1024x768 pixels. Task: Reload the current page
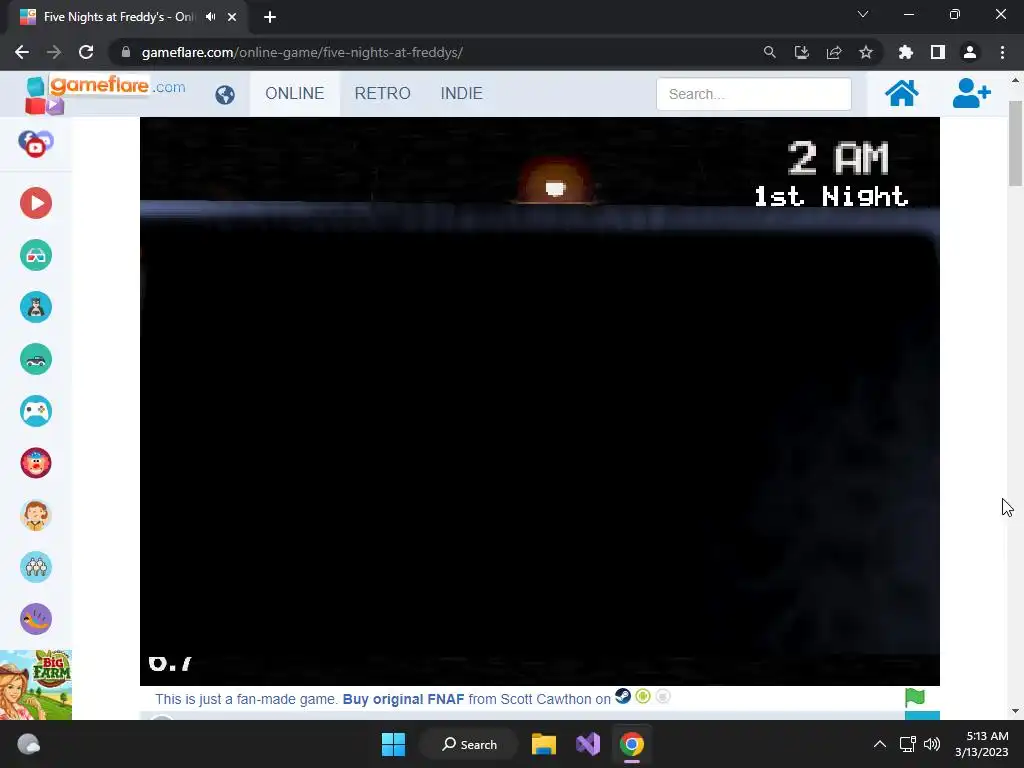pyautogui.click(x=86, y=52)
